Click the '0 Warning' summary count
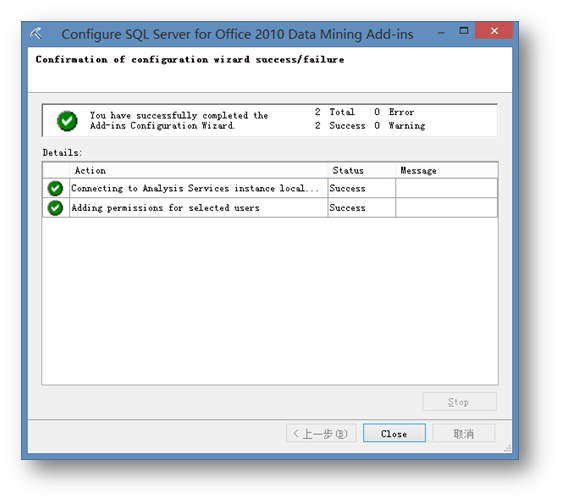Image resolution: width=561 pixels, height=502 pixels. tap(400, 126)
